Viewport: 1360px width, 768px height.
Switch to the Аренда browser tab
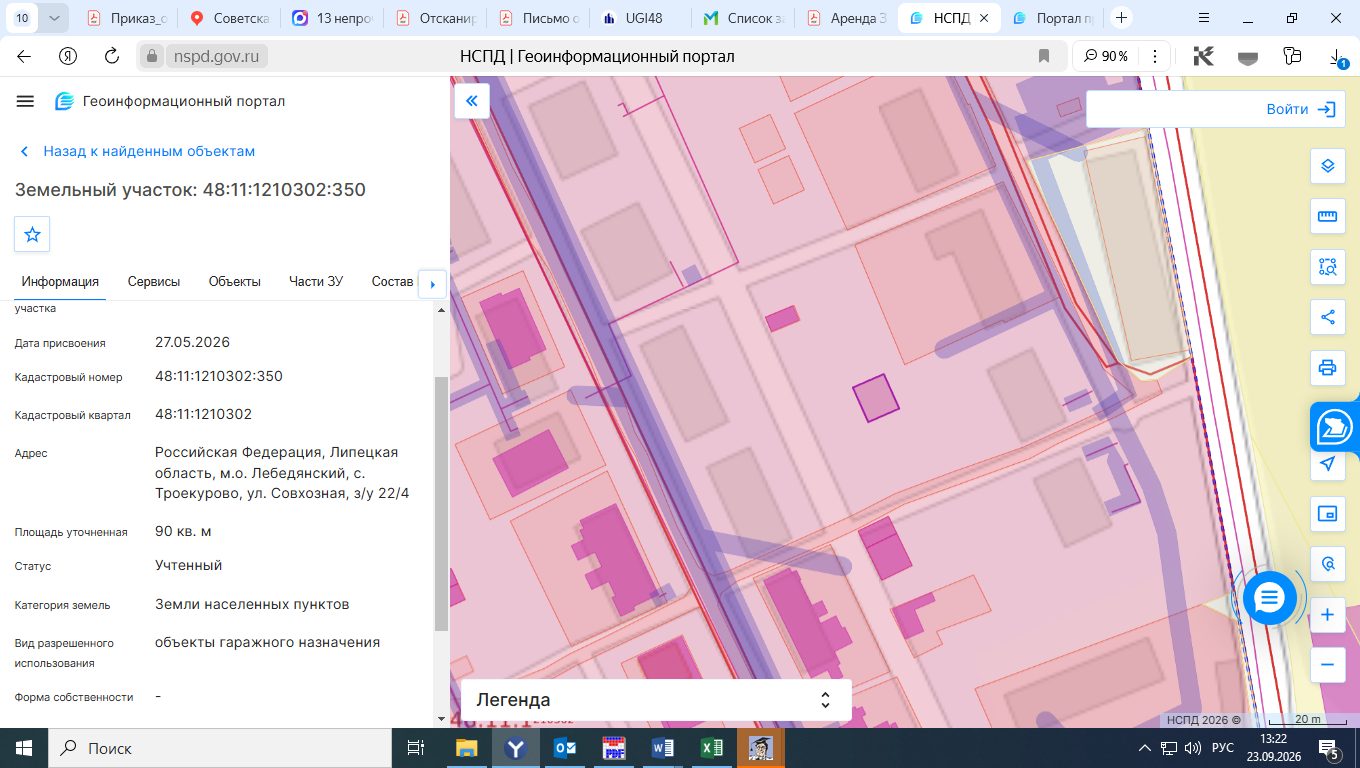845,18
